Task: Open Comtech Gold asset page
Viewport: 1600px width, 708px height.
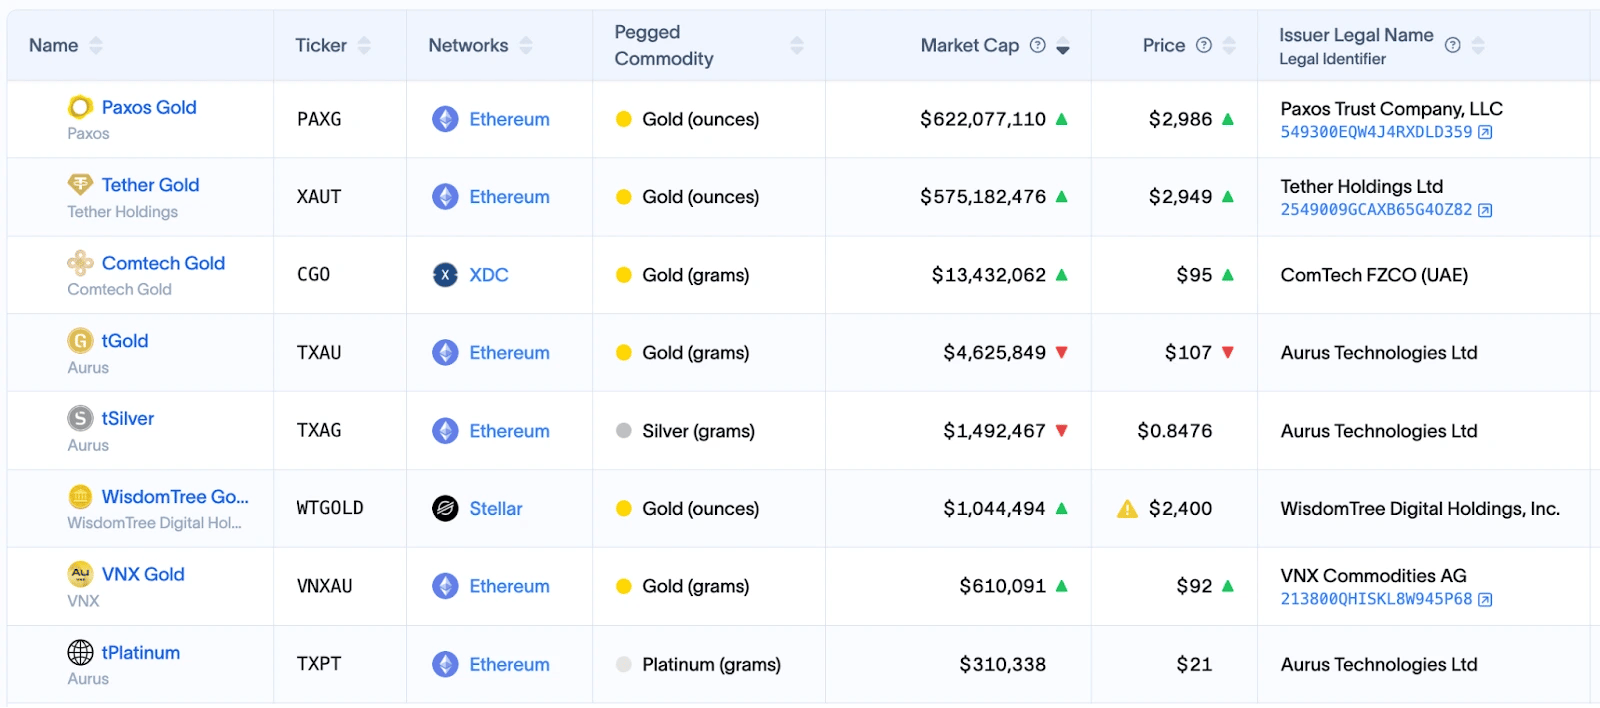Action: 163,263
